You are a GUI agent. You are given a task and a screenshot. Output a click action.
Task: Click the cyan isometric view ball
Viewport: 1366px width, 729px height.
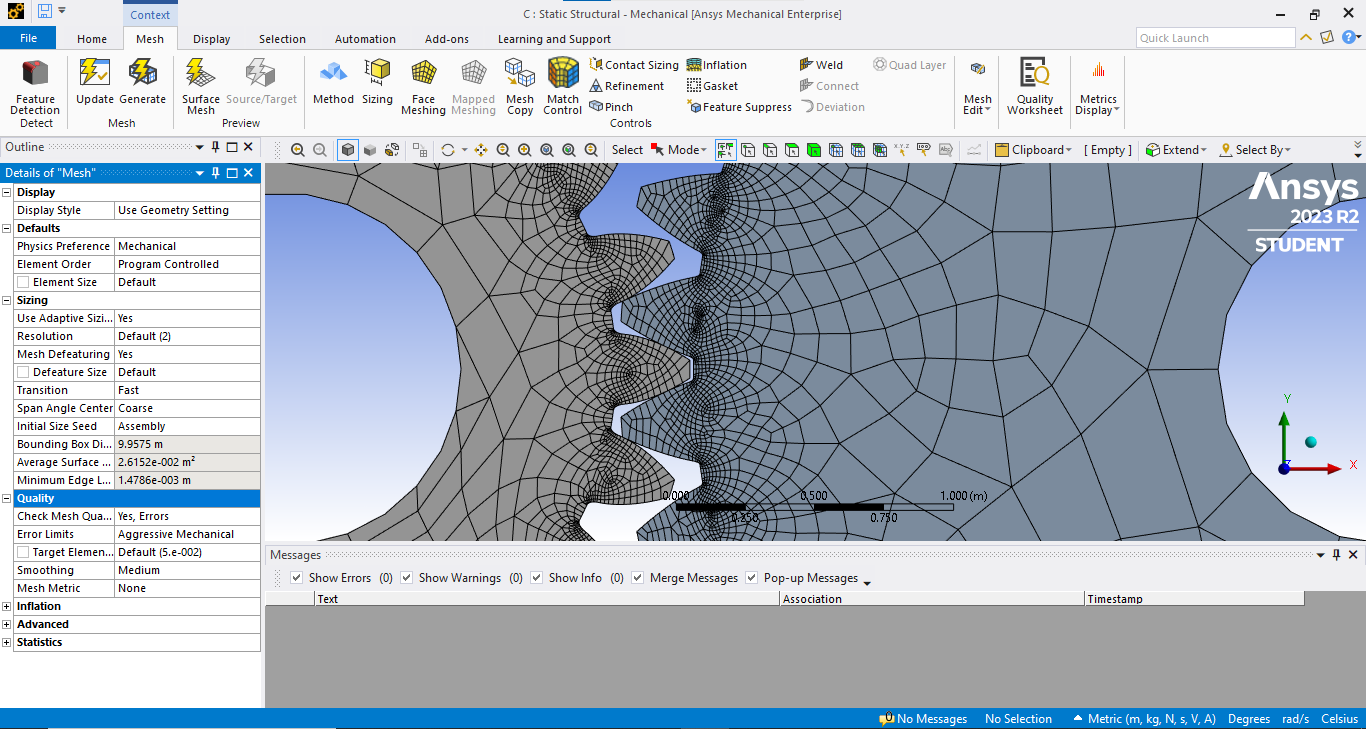point(1311,442)
